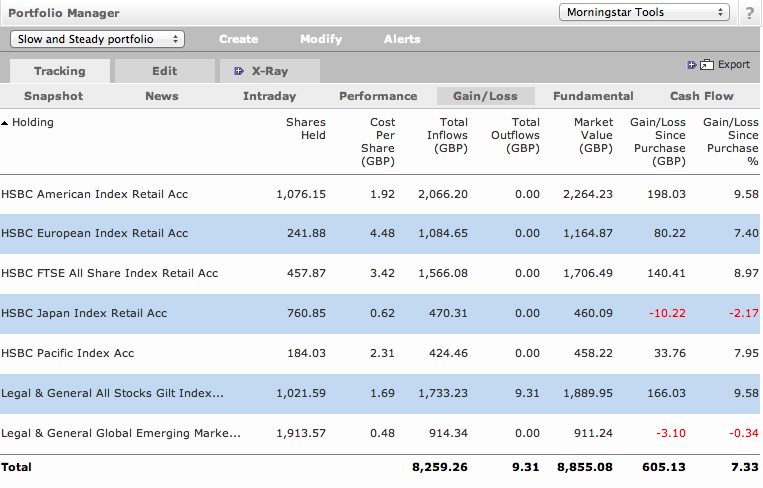Open Legal & General All Stocks Gilt holding
Viewport: 763px width, 488px height.
click(112, 393)
